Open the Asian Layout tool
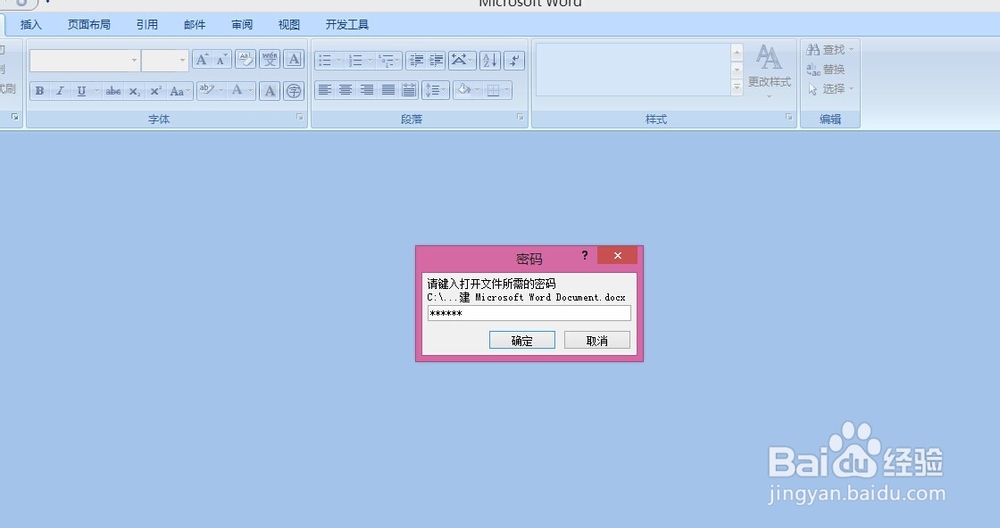The height and width of the screenshot is (528, 1000). 462,61
